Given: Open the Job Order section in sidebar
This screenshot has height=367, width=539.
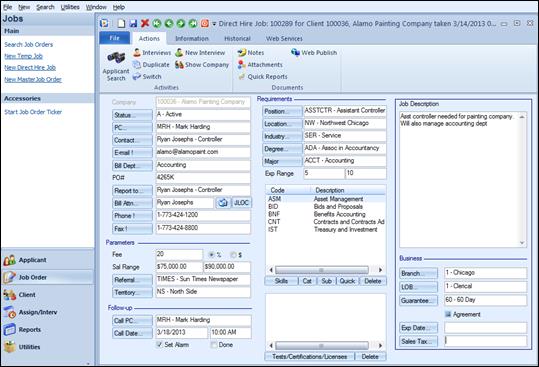Looking at the screenshot, I should 47,277.
